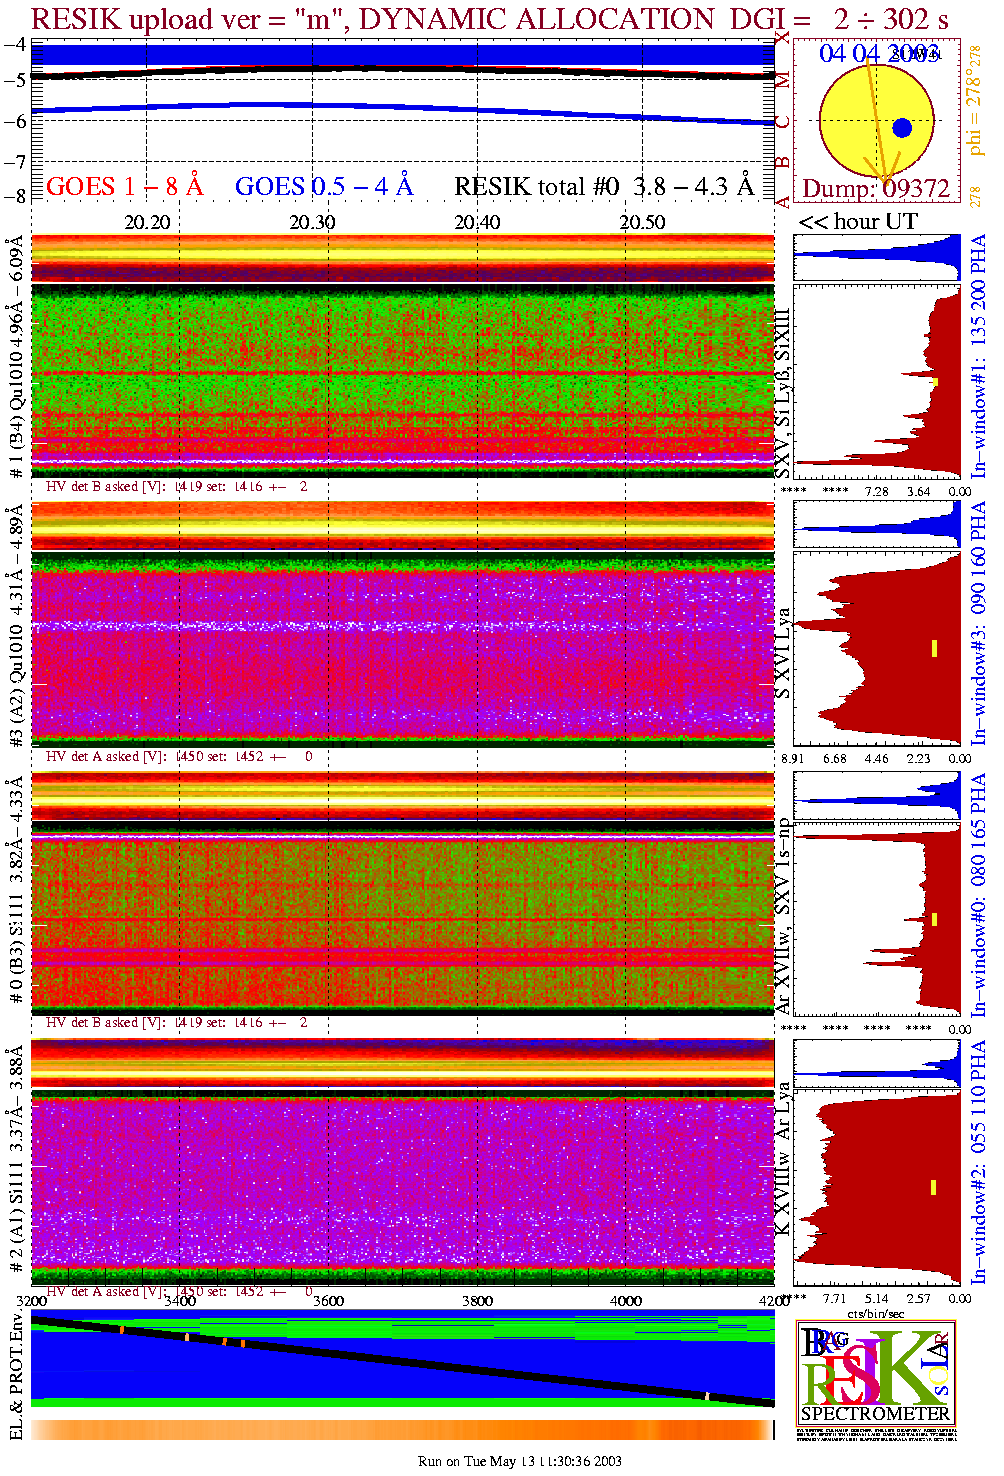The width and height of the screenshot is (1004, 1476).
Task: Click the page title starting RESIK upload ver
Action: tap(490, 19)
